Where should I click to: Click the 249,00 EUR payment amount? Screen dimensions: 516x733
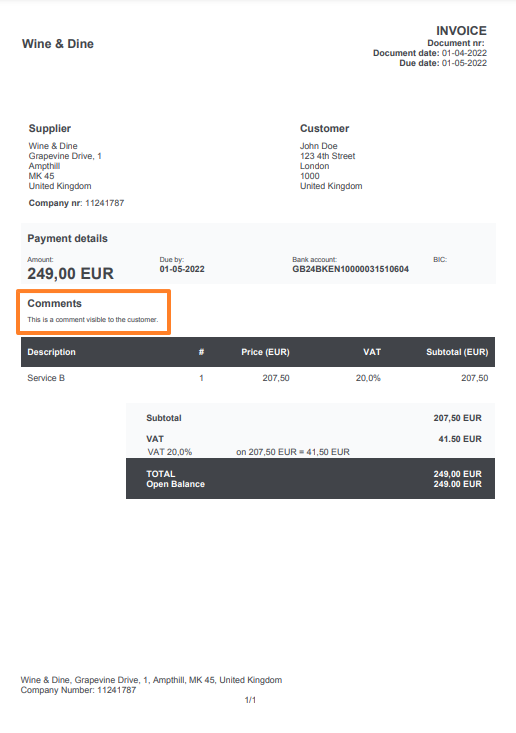click(70, 273)
